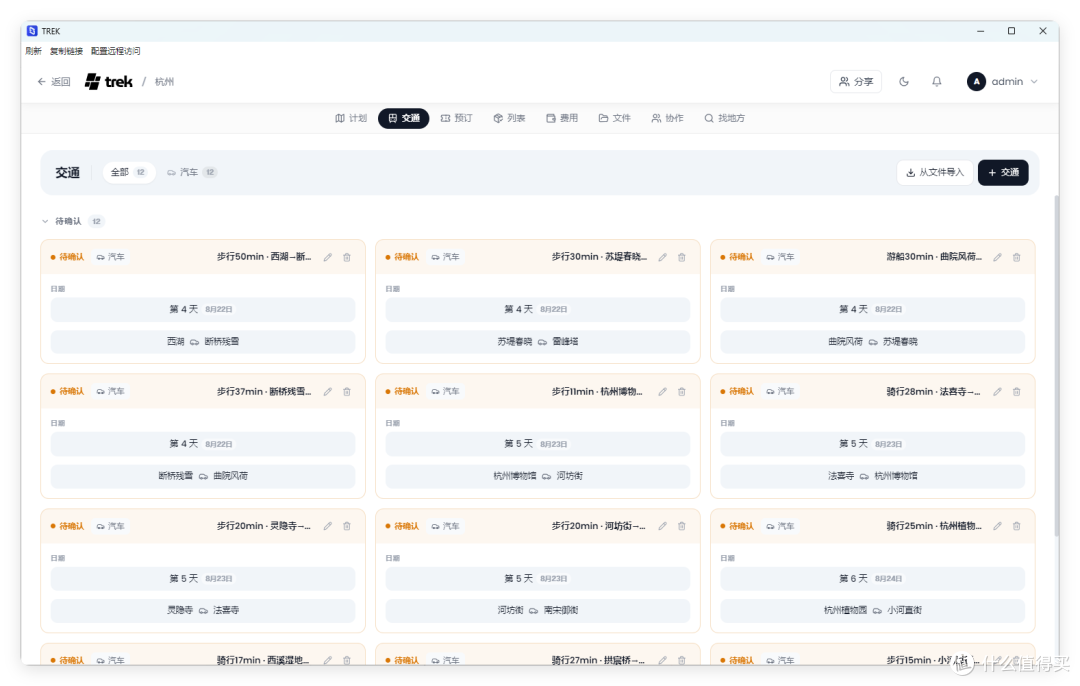The image size is (1080, 686).
Task: Delete the 步行30min 苏堤春晓 card
Action: [682, 257]
